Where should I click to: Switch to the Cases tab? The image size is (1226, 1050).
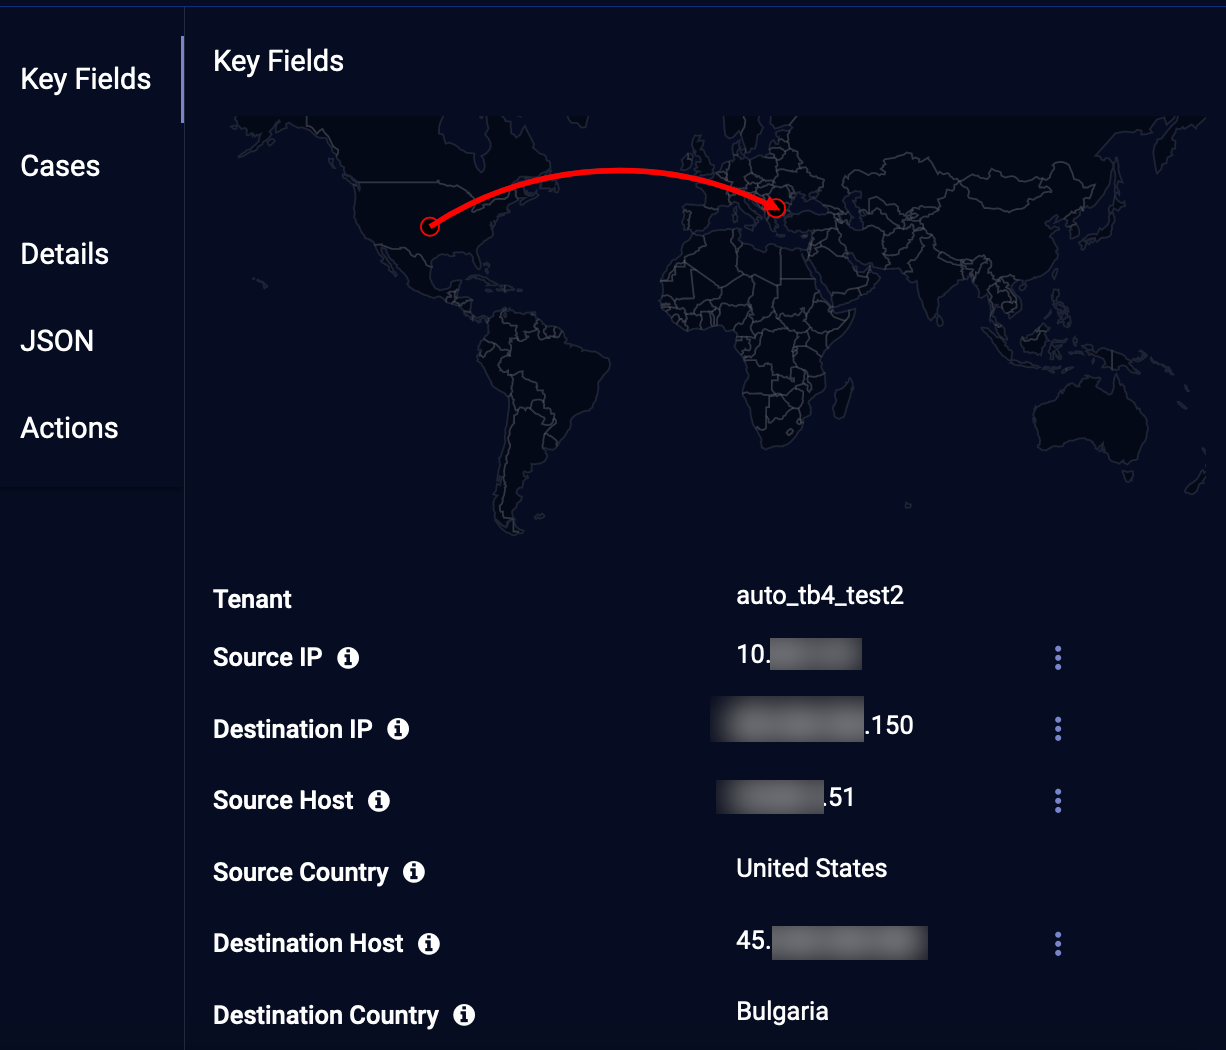[61, 166]
